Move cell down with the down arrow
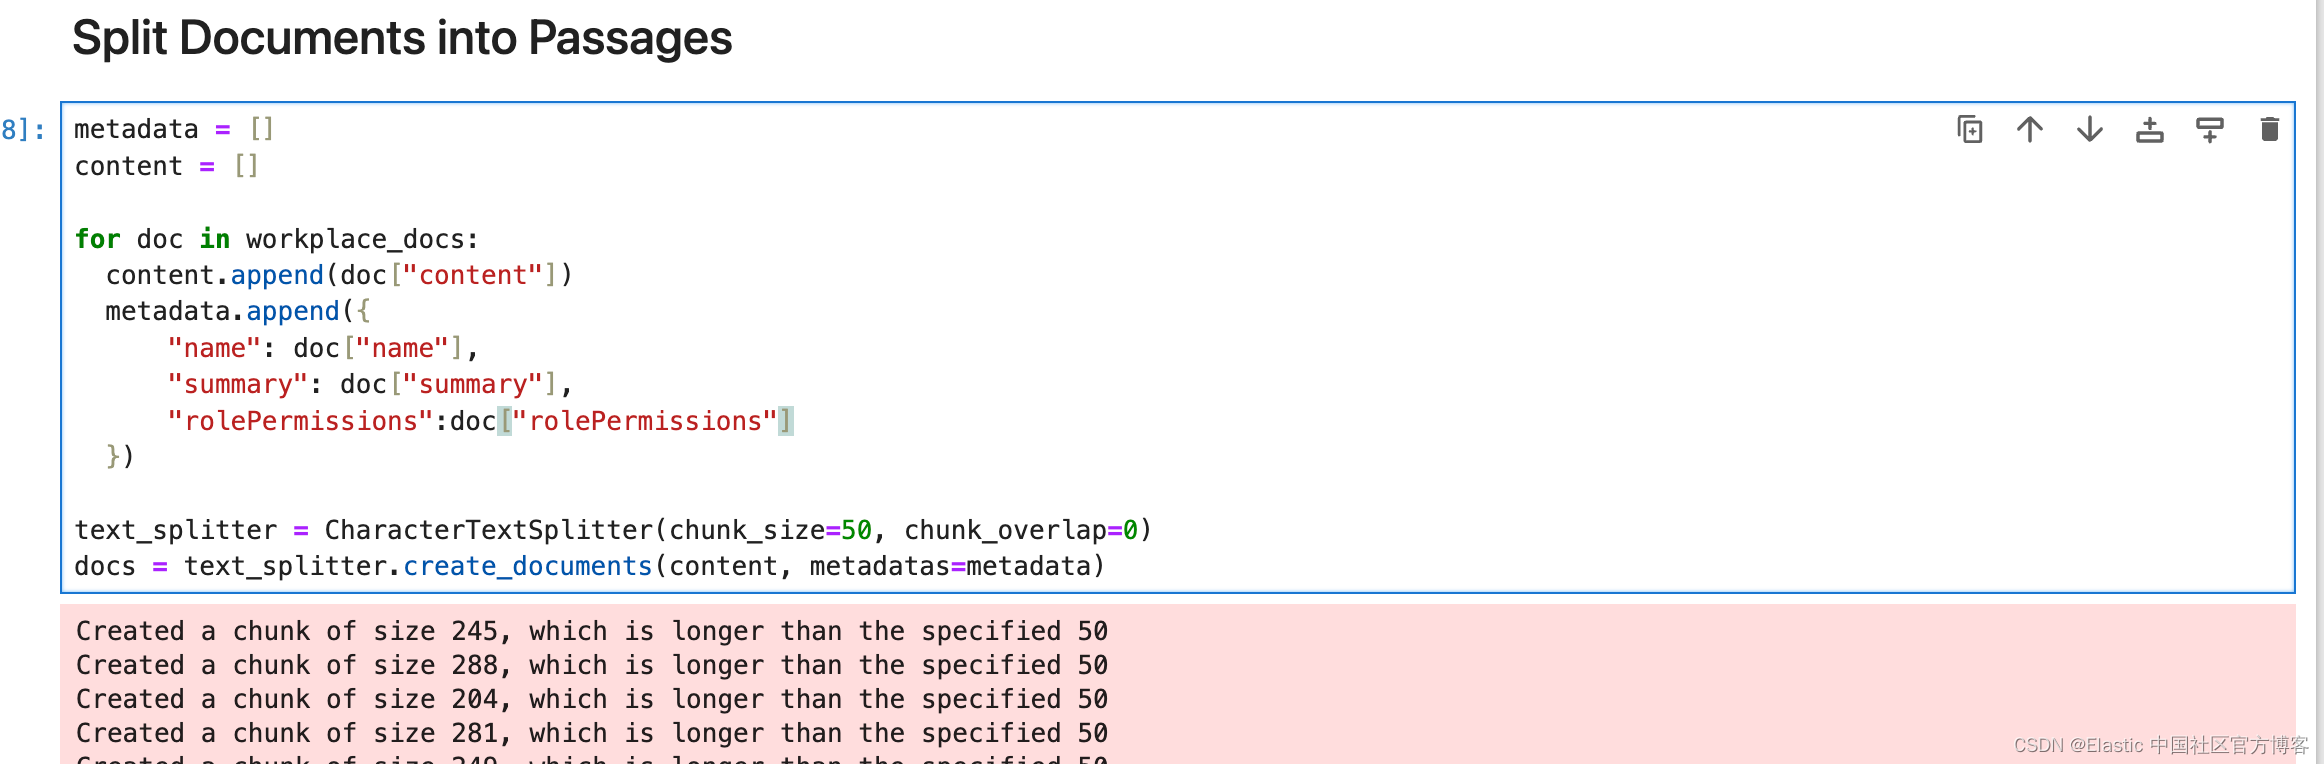The width and height of the screenshot is (2324, 764). (x=2090, y=130)
